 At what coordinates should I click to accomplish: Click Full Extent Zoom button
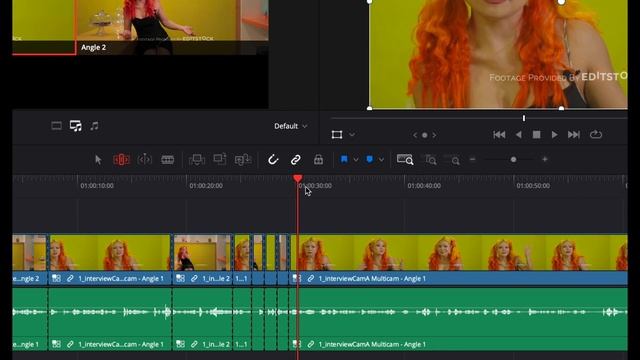[405, 159]
